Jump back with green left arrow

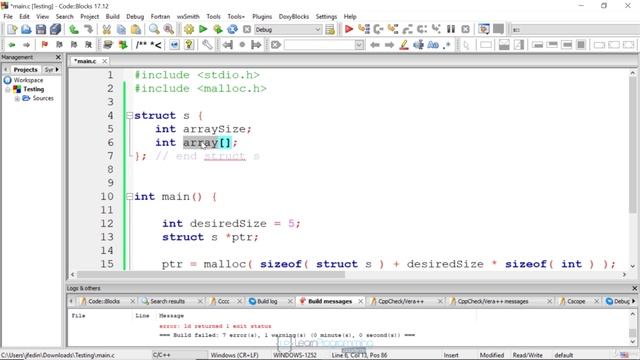(x=11, y=45)
